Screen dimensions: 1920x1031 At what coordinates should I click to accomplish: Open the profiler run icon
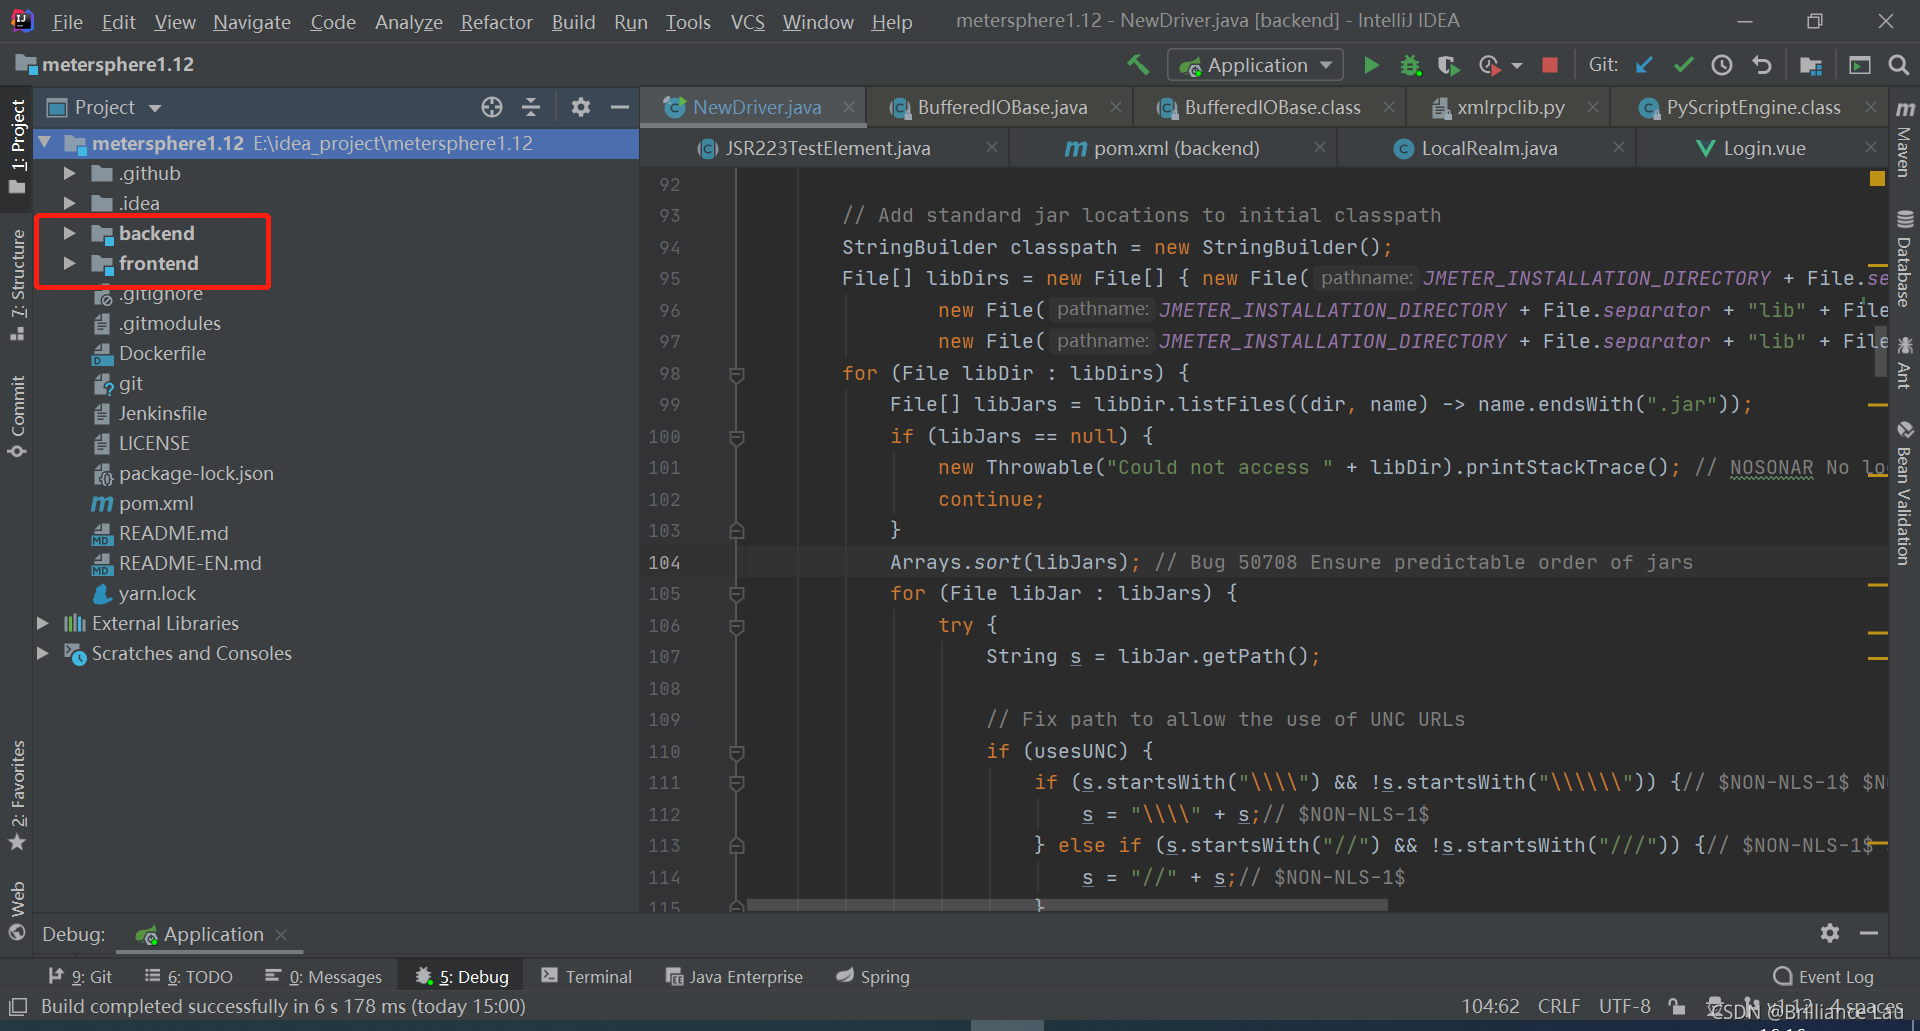tap(1488, 65)
